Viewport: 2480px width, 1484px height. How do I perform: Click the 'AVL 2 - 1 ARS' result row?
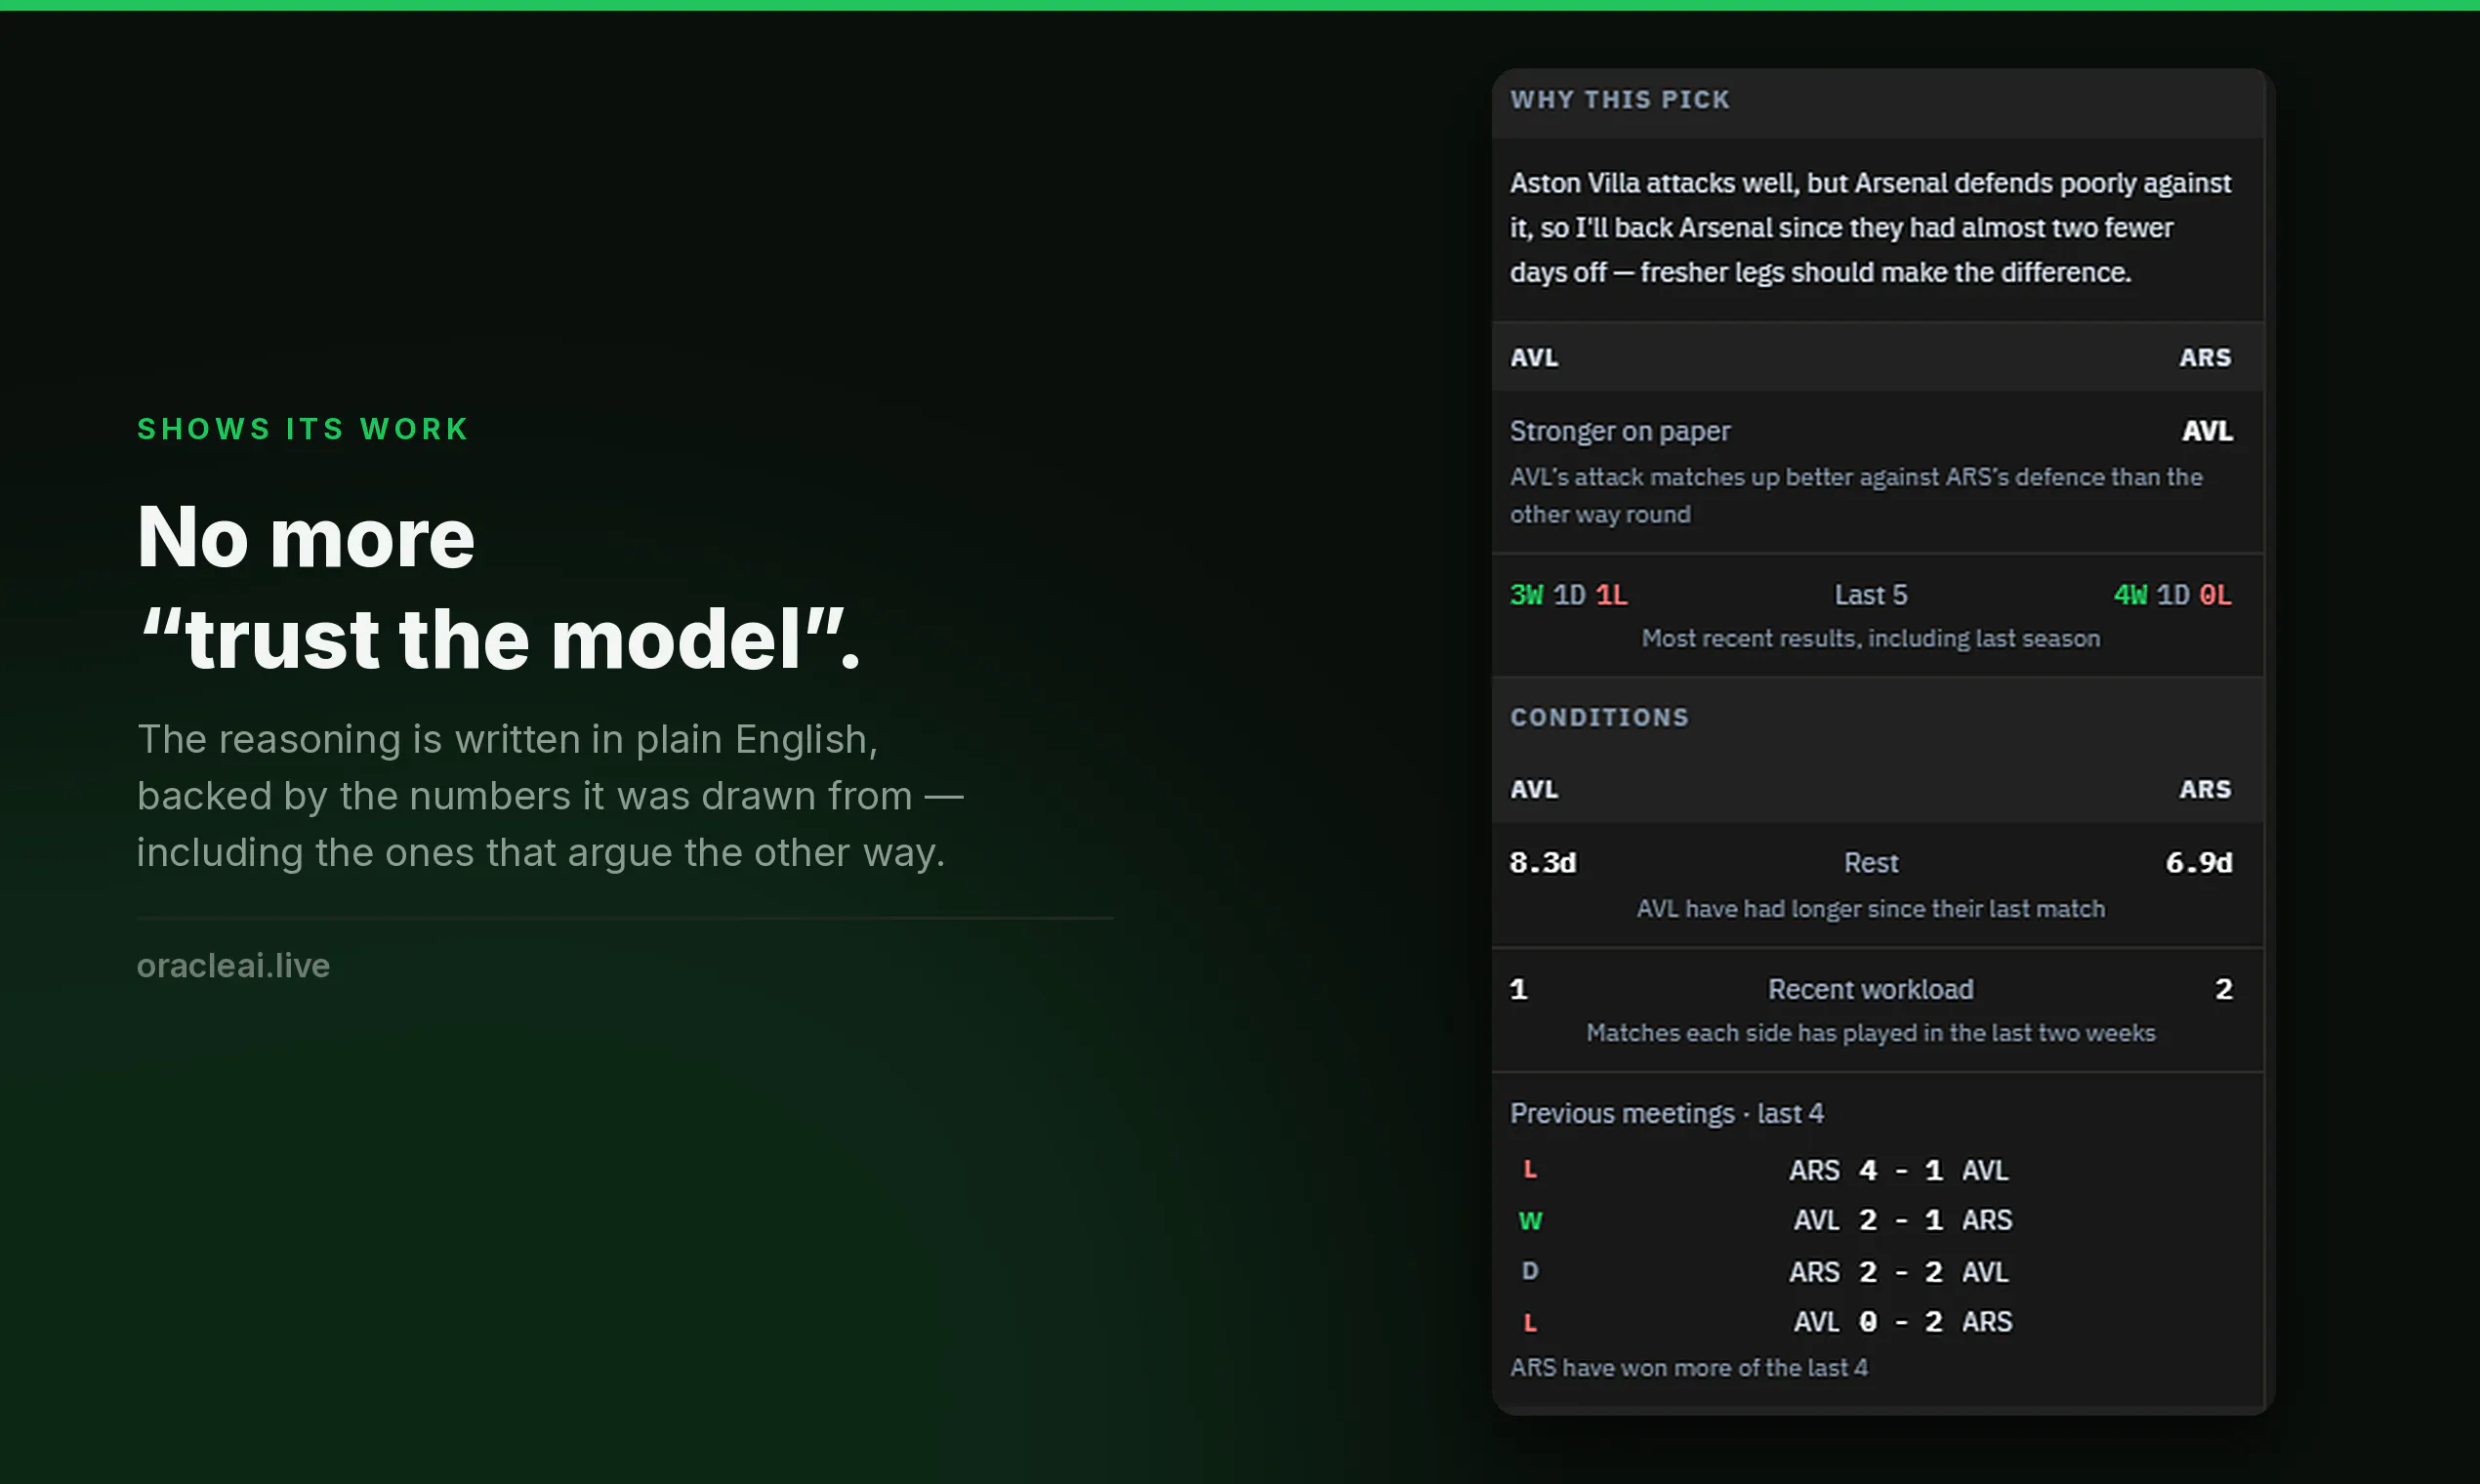coord(1901,1220)
